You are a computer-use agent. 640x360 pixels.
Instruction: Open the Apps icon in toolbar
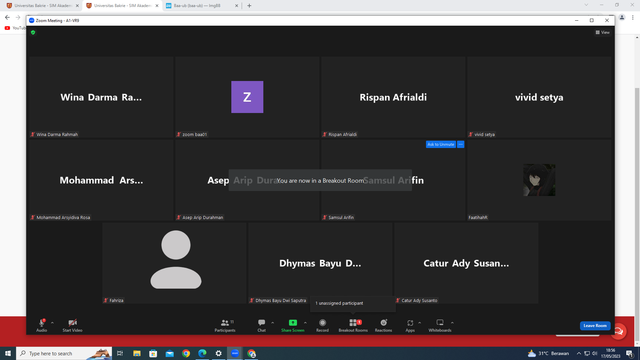click(x=410, y=322)
